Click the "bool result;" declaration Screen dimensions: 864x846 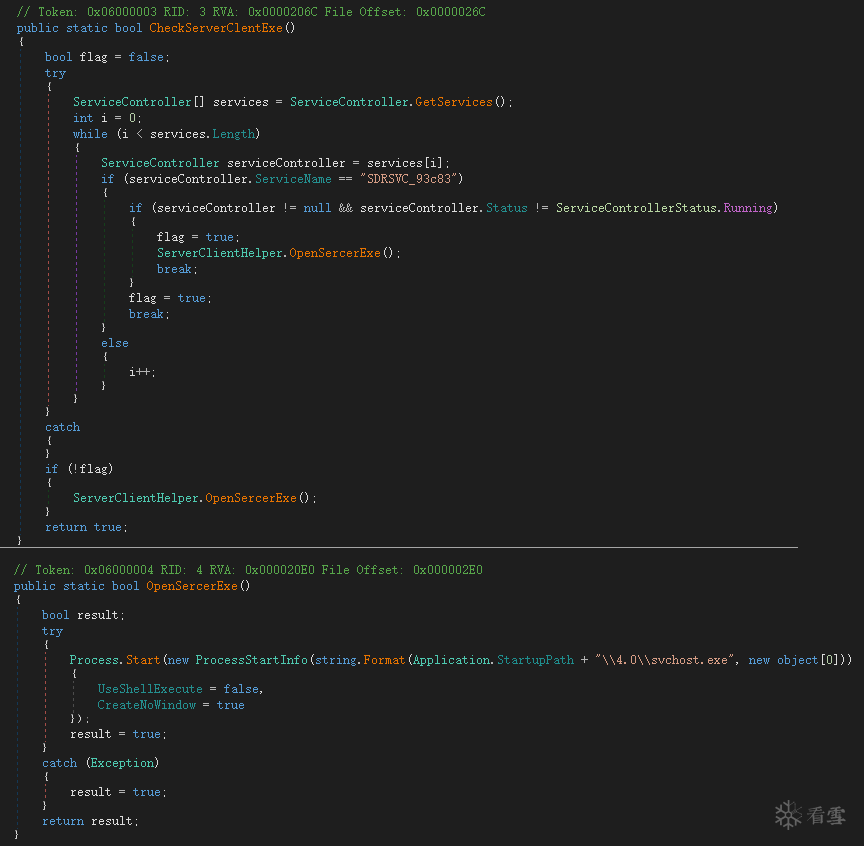tap(83, 615)
